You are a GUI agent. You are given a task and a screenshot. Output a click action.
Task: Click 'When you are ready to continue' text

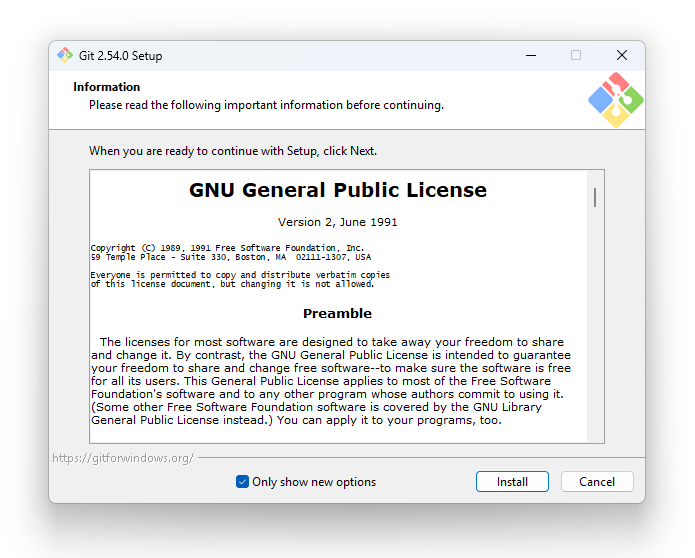click(233, 151)
